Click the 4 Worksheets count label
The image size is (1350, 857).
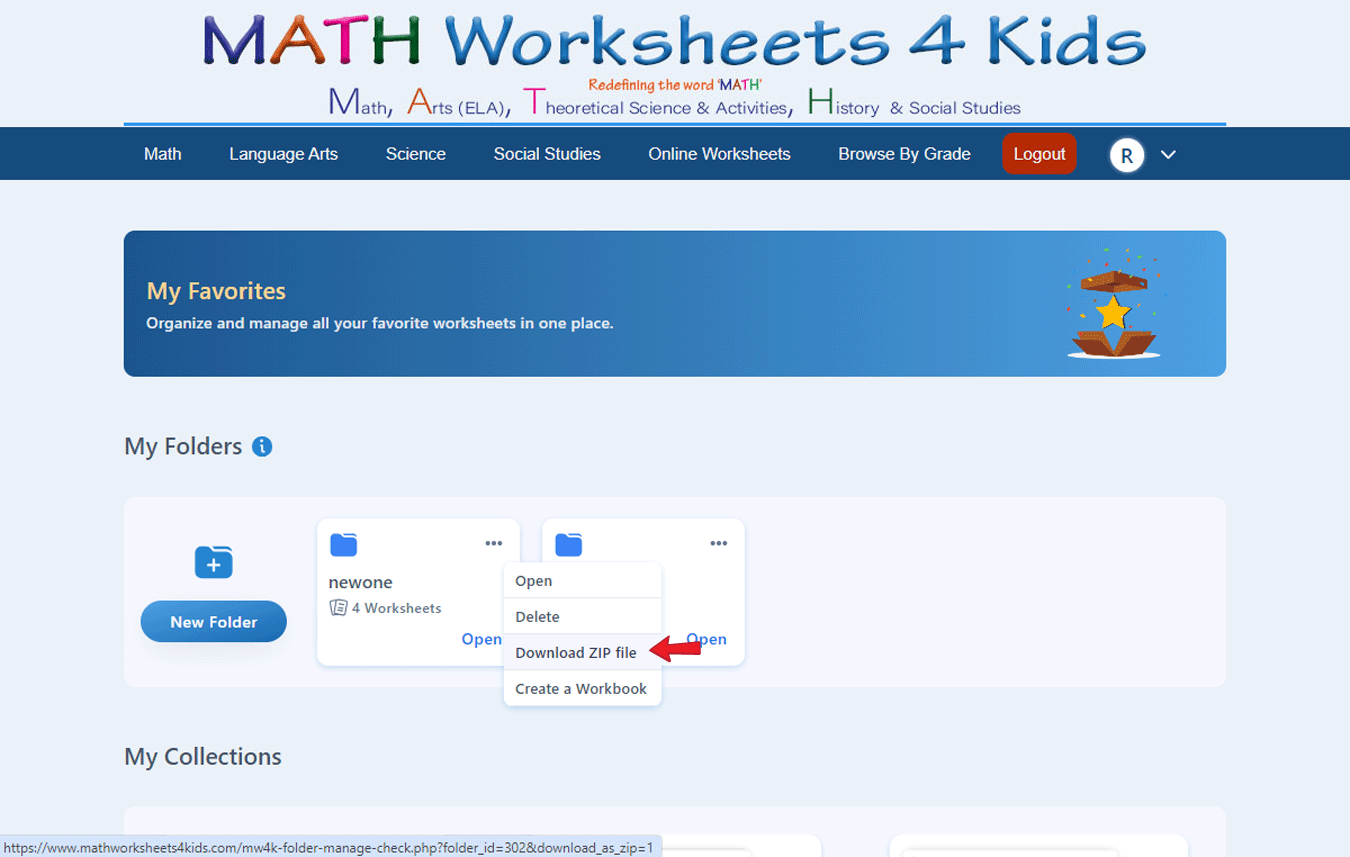[x=396, y=608]
